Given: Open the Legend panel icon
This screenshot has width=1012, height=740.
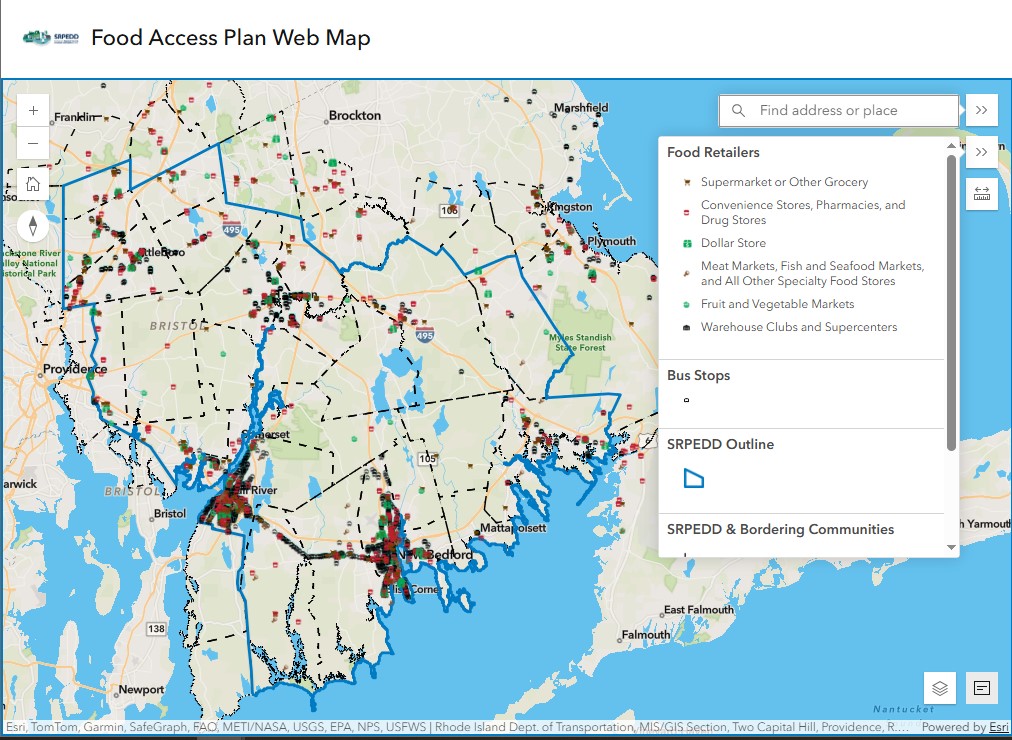Looking at the screenshot, I should pos(980,689).
